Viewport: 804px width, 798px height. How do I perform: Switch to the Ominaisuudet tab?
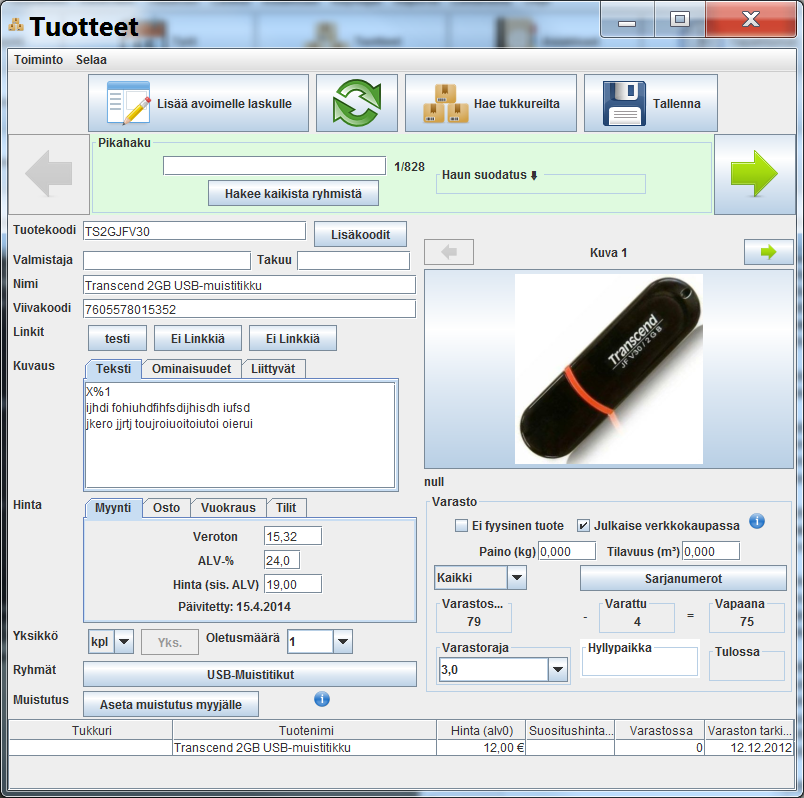(191, 369)
